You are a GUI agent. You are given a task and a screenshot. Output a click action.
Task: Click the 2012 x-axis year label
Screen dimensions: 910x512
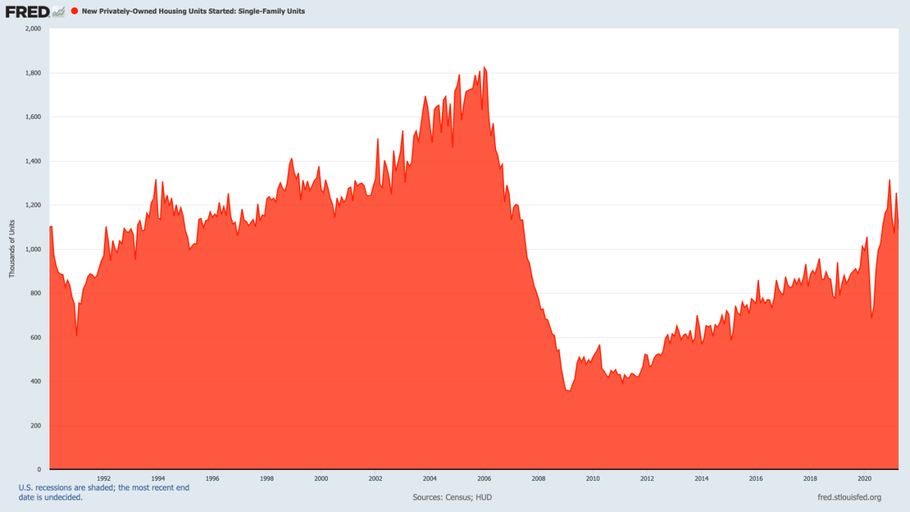[647, 479]
